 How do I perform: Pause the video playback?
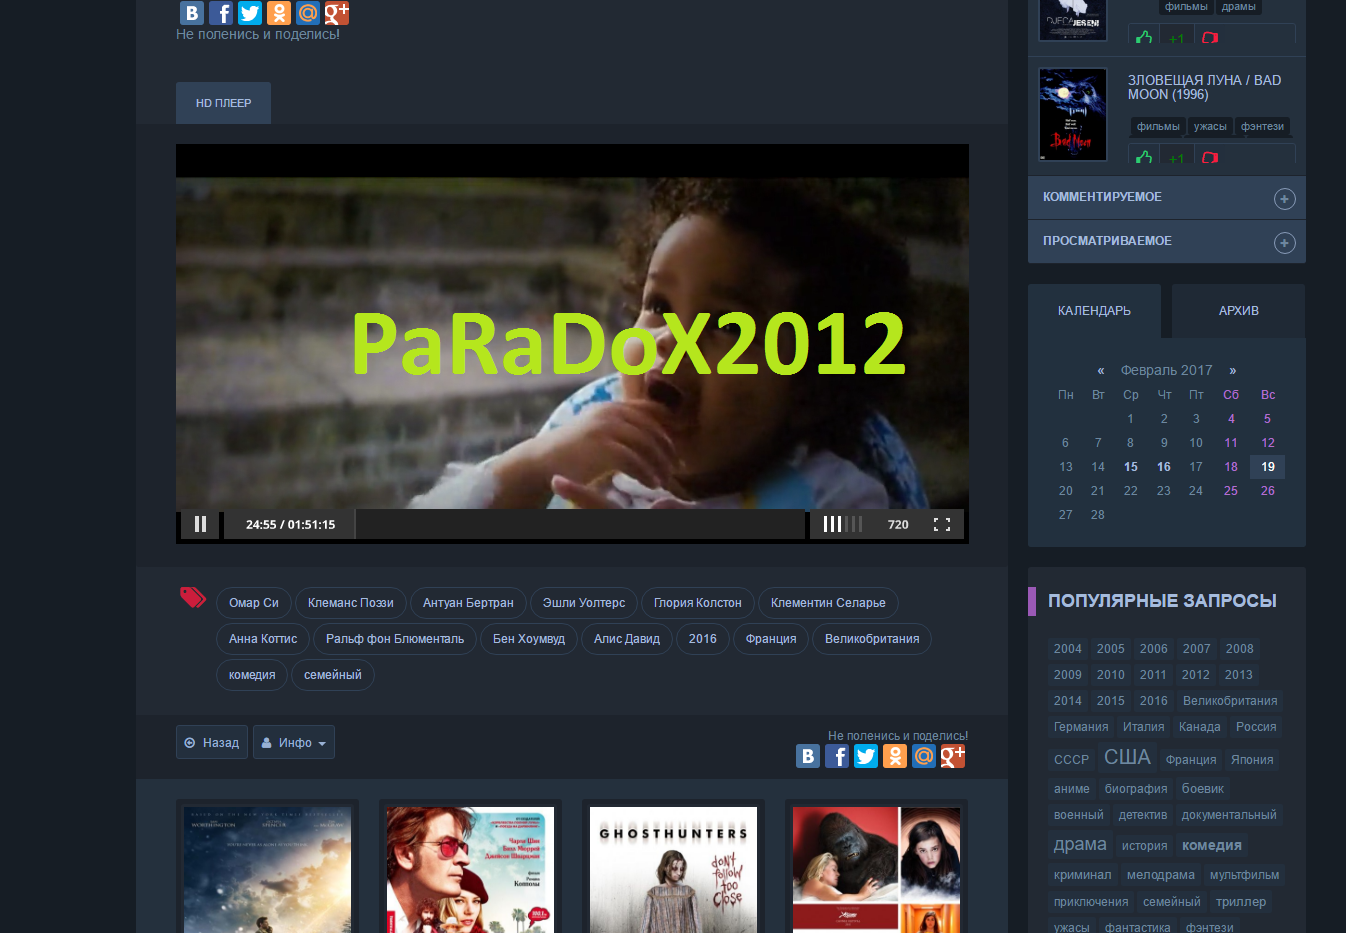pyautogui.click(x=200, y=524)
